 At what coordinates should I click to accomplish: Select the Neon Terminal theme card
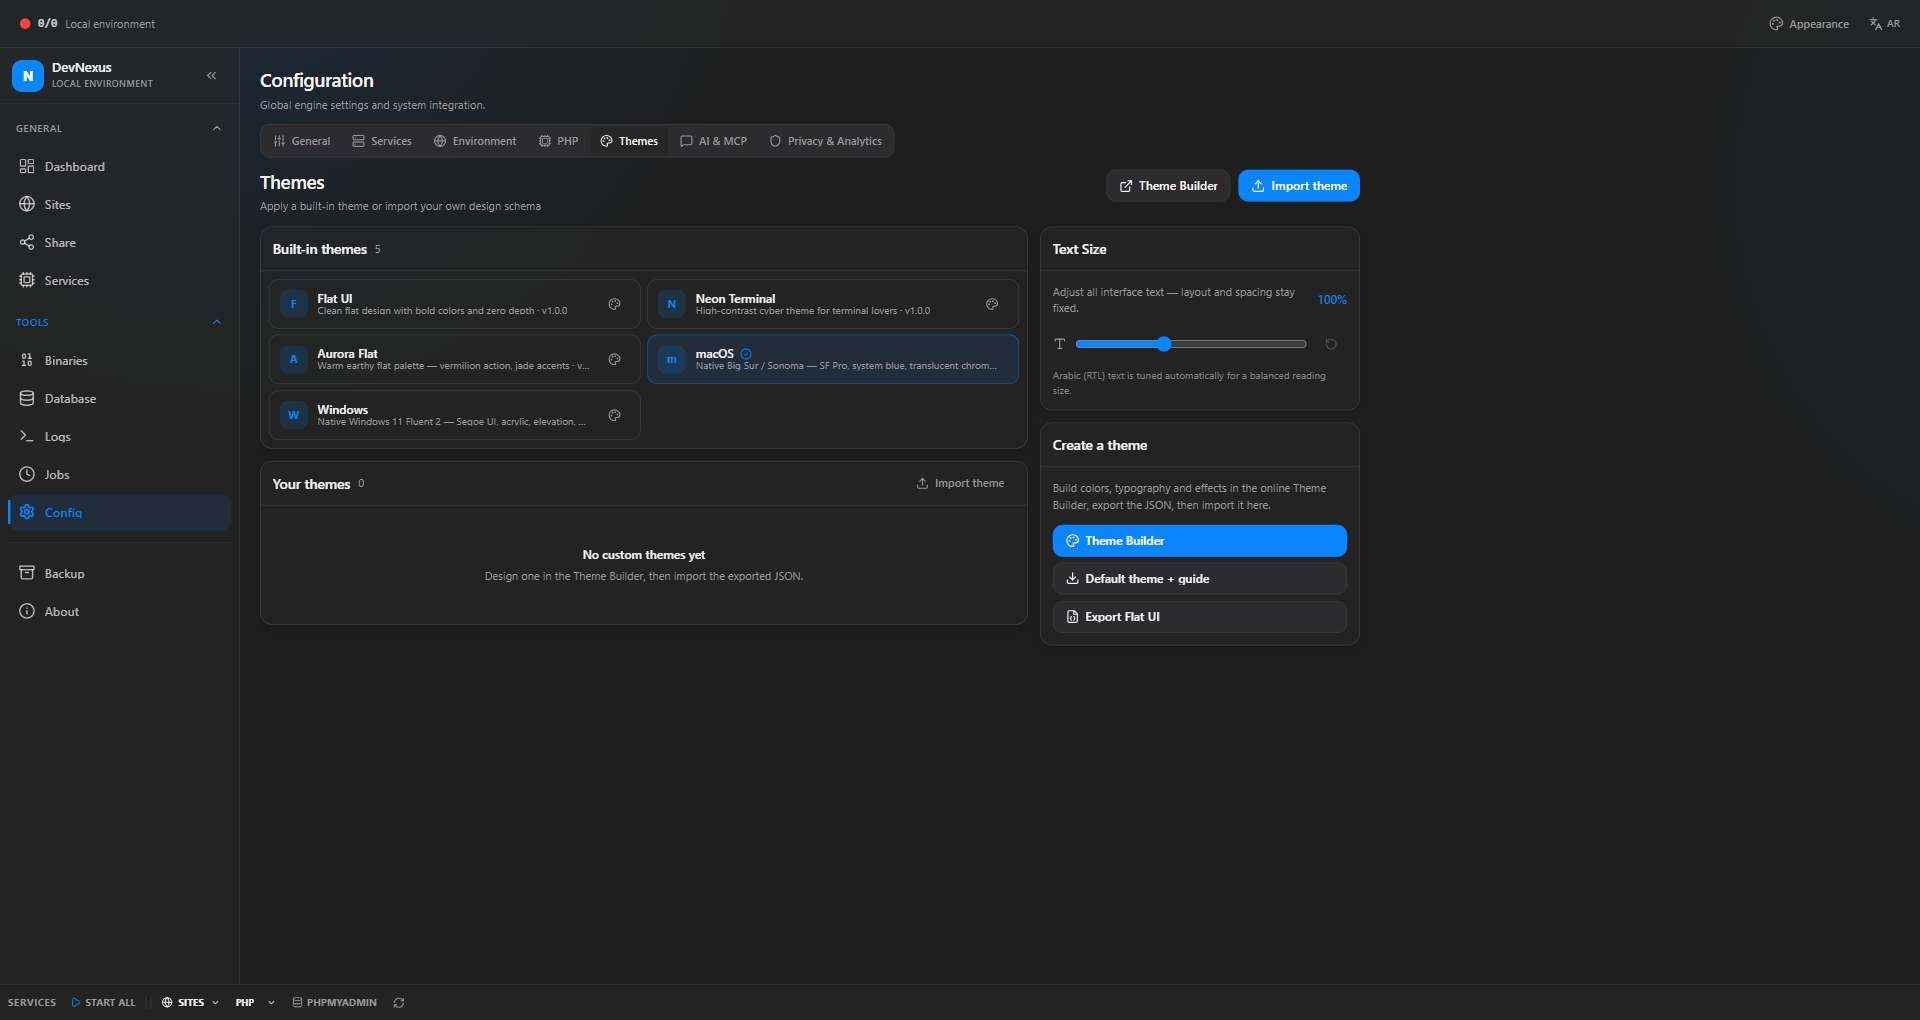[833, 304]
